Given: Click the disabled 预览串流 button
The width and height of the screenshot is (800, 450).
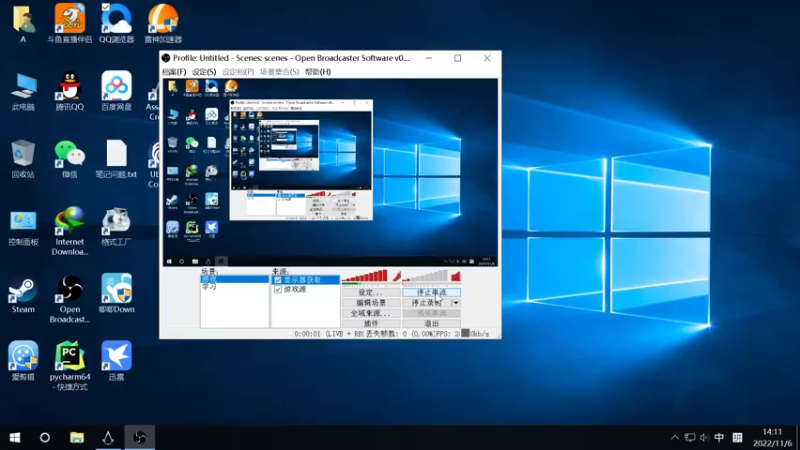Looking at the screenshot, I should (x=431, y=313).
